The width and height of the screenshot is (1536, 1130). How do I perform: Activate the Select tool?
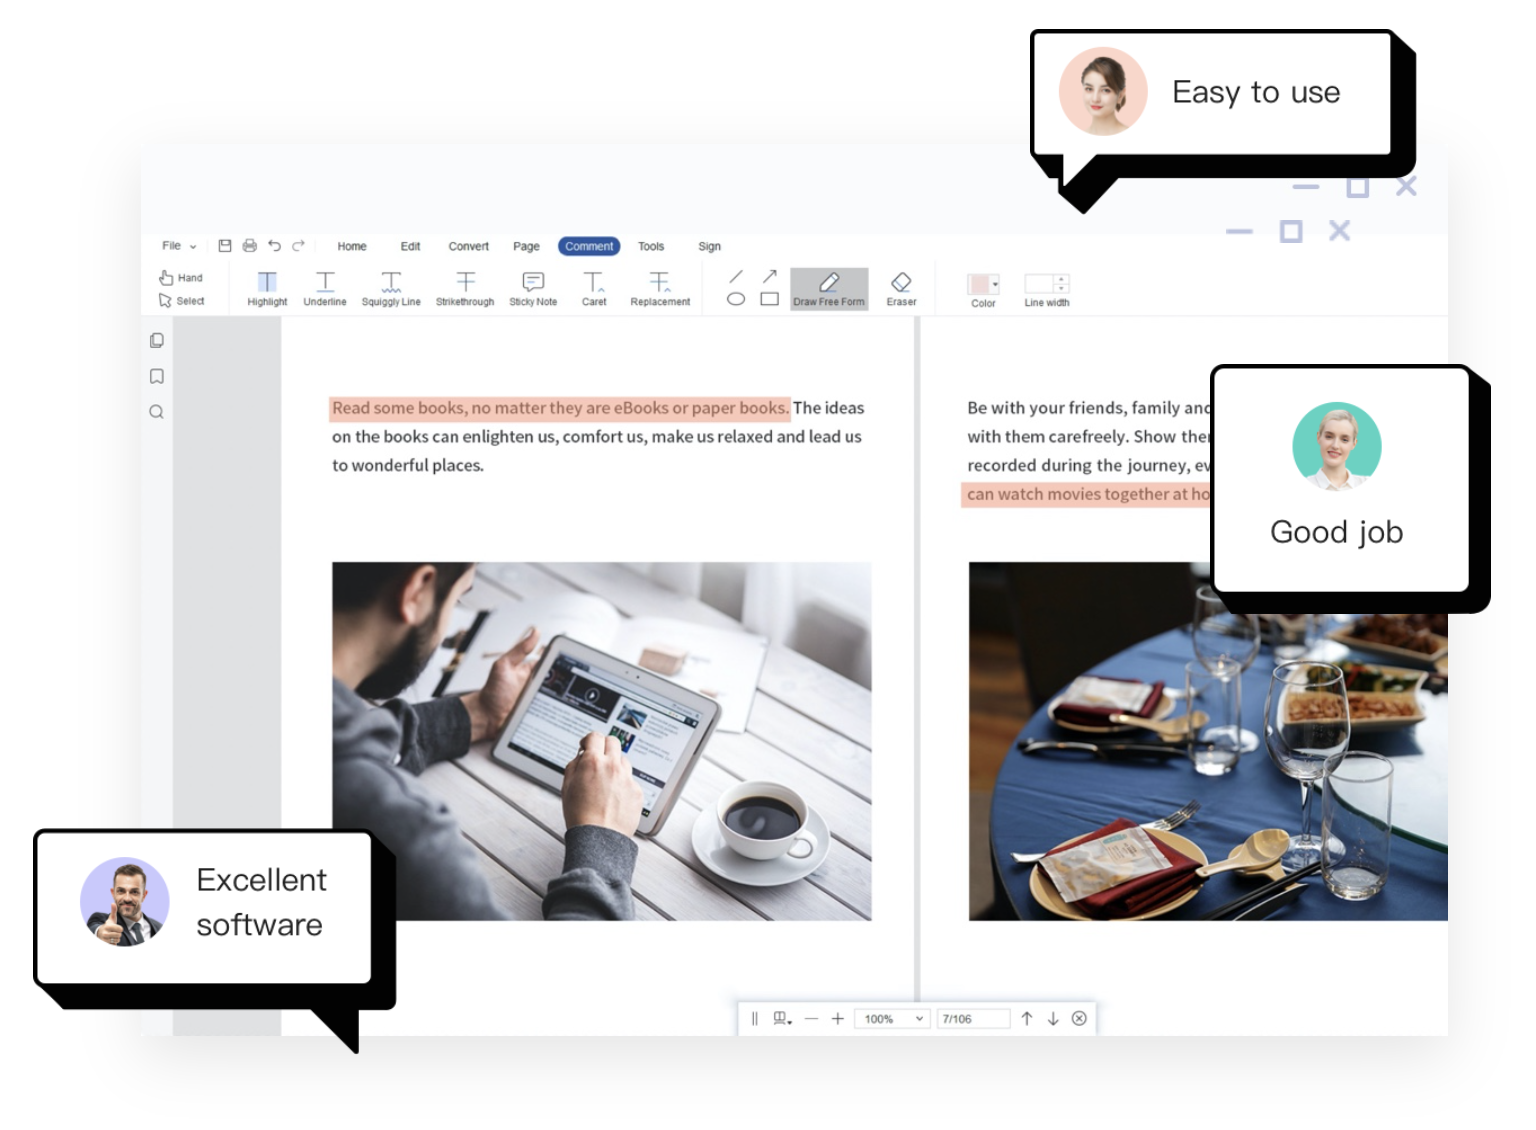pyautogui.click(x=181, y=301)
